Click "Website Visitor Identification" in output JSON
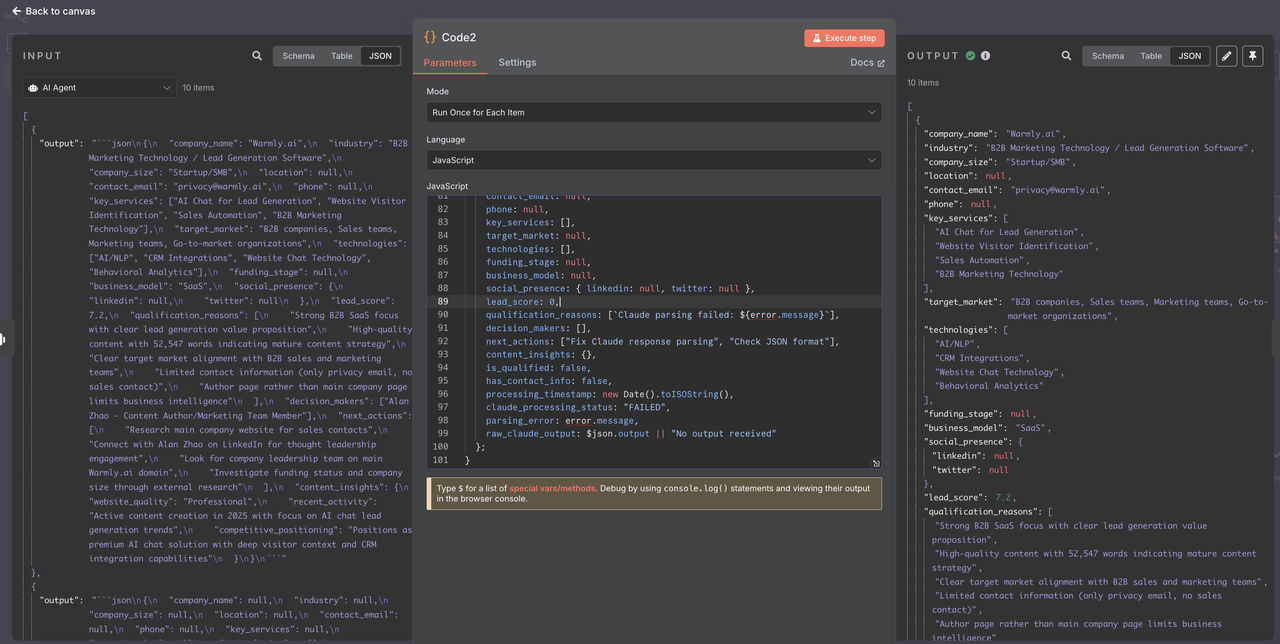The height and width of the screenshot is (644, 1280). pyautogui.click(x=1015, y=246)
